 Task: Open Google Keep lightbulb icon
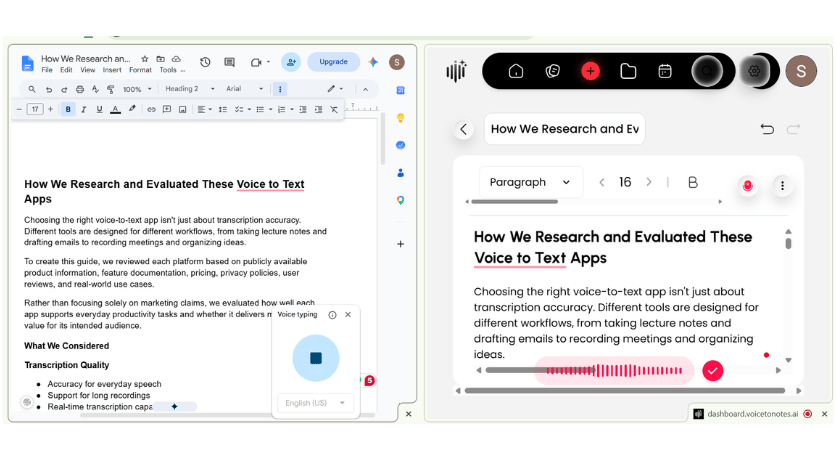click(400, 118)
